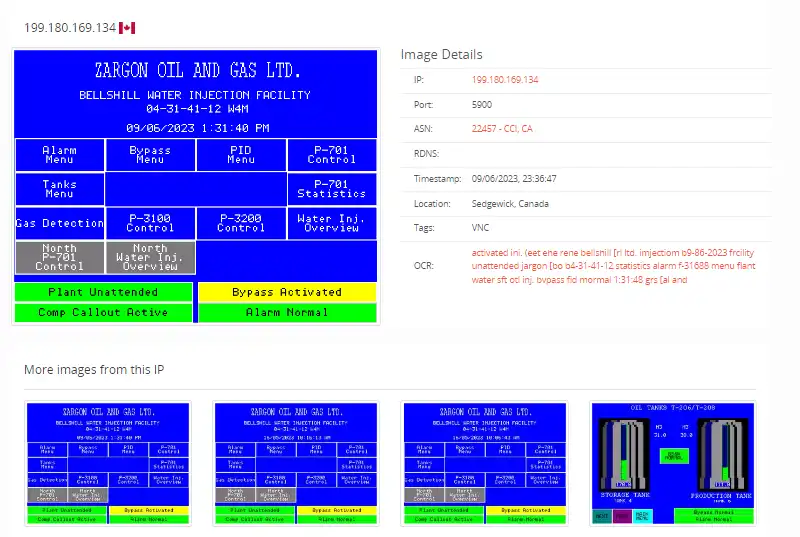Open the Oil Tanks T-206/T-208 thumbnail
800x537 pixels.
click(x=672, y=464)
